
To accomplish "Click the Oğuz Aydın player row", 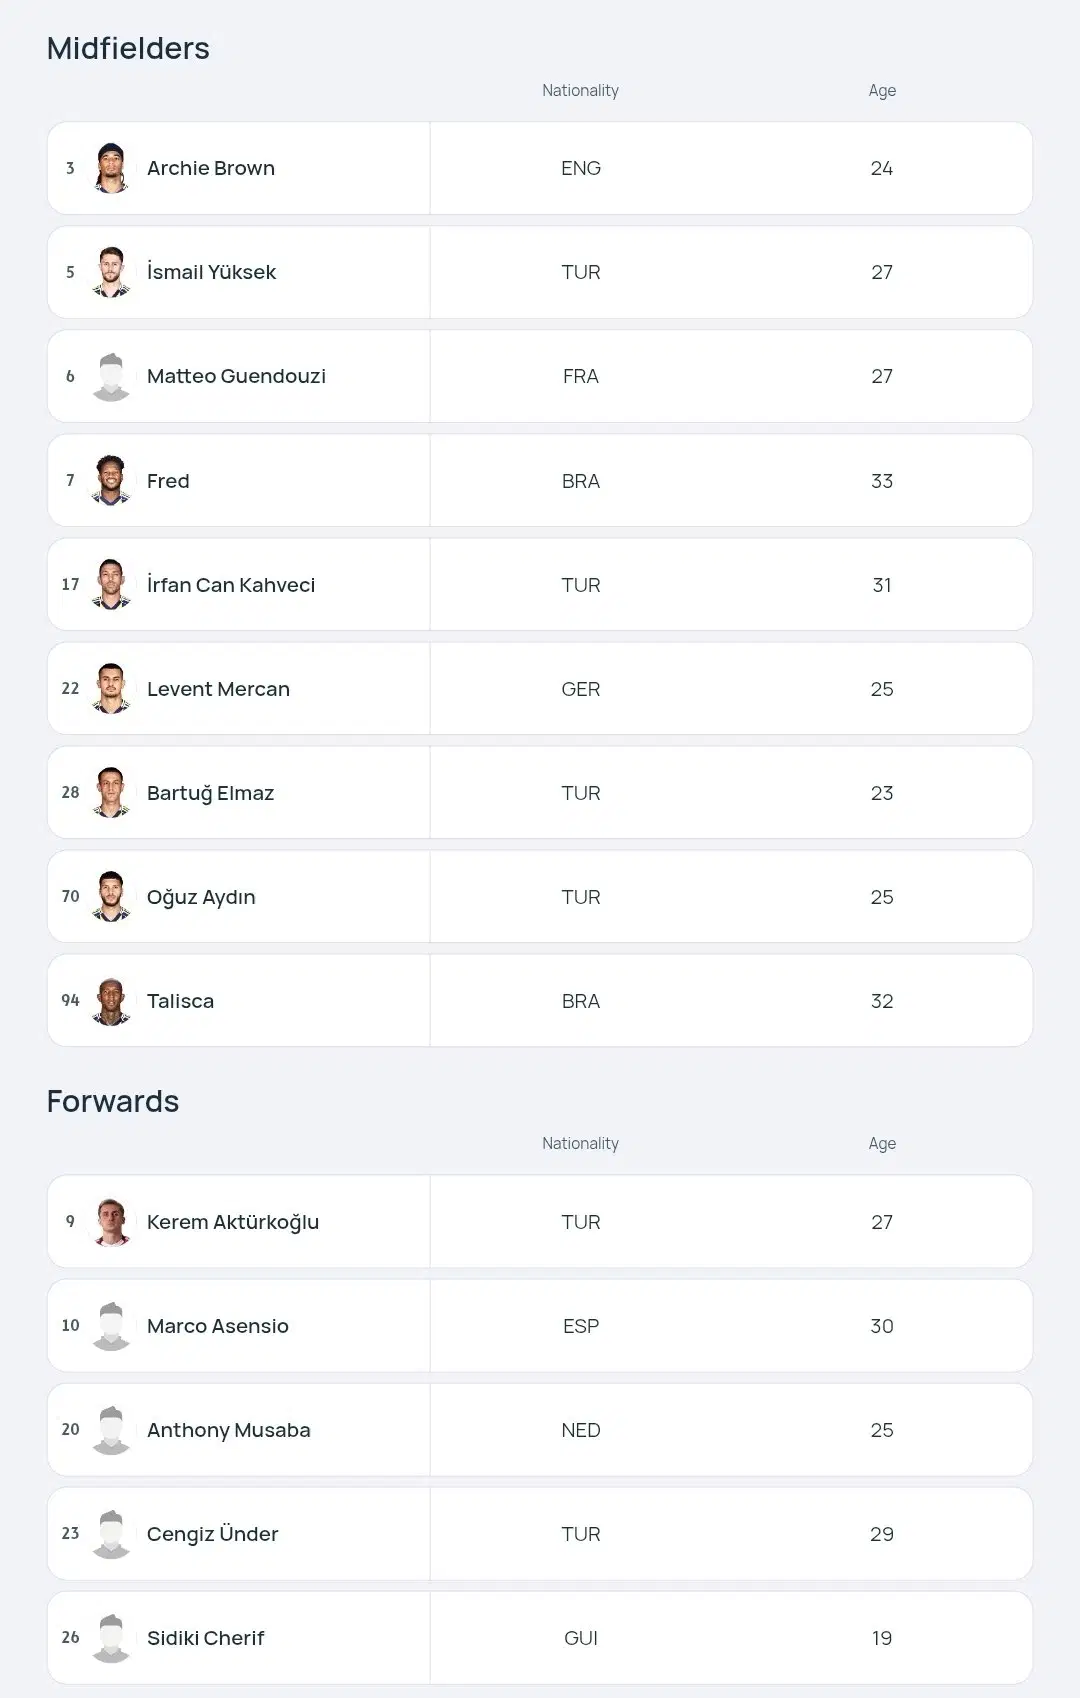I will click(540, 897).
